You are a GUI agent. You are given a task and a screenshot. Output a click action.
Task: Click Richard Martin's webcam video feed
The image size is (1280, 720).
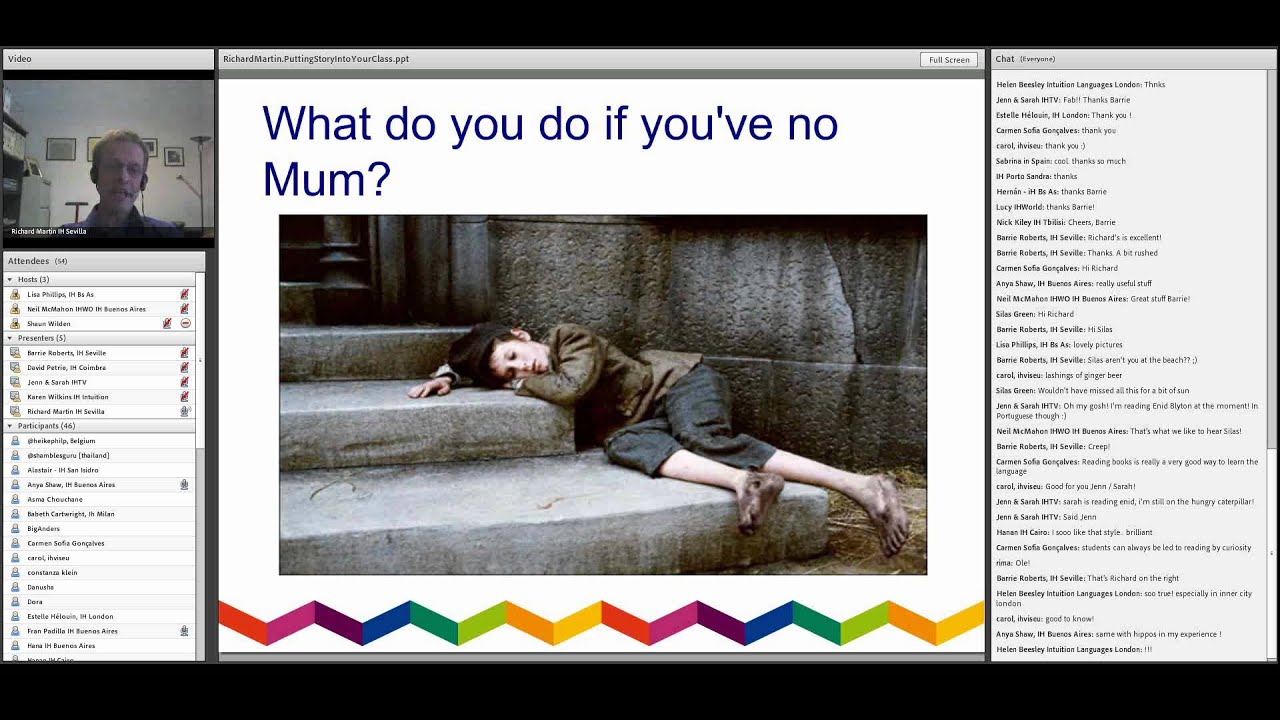click(108, 158)
